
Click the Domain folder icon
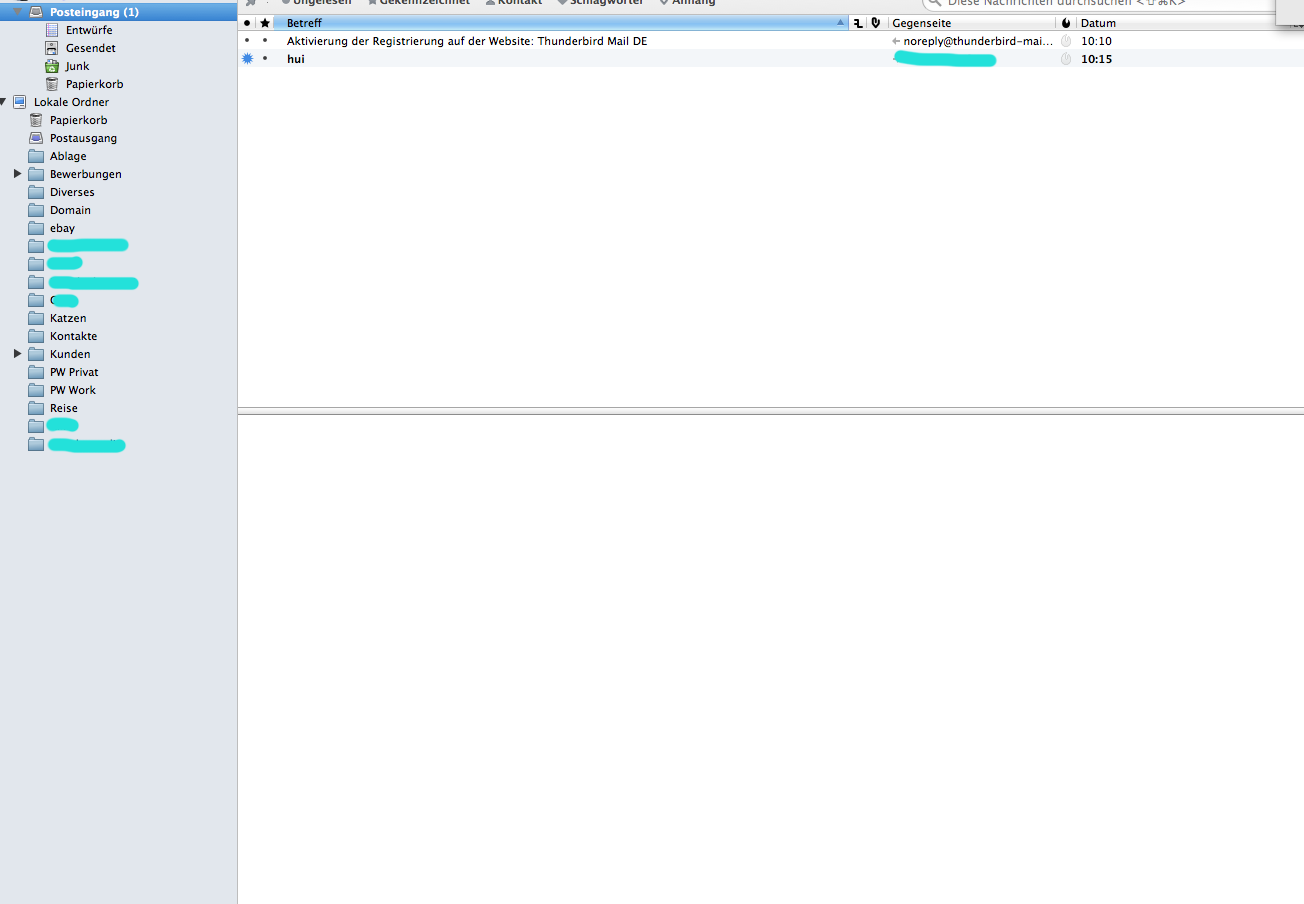[x=36, y=210]
